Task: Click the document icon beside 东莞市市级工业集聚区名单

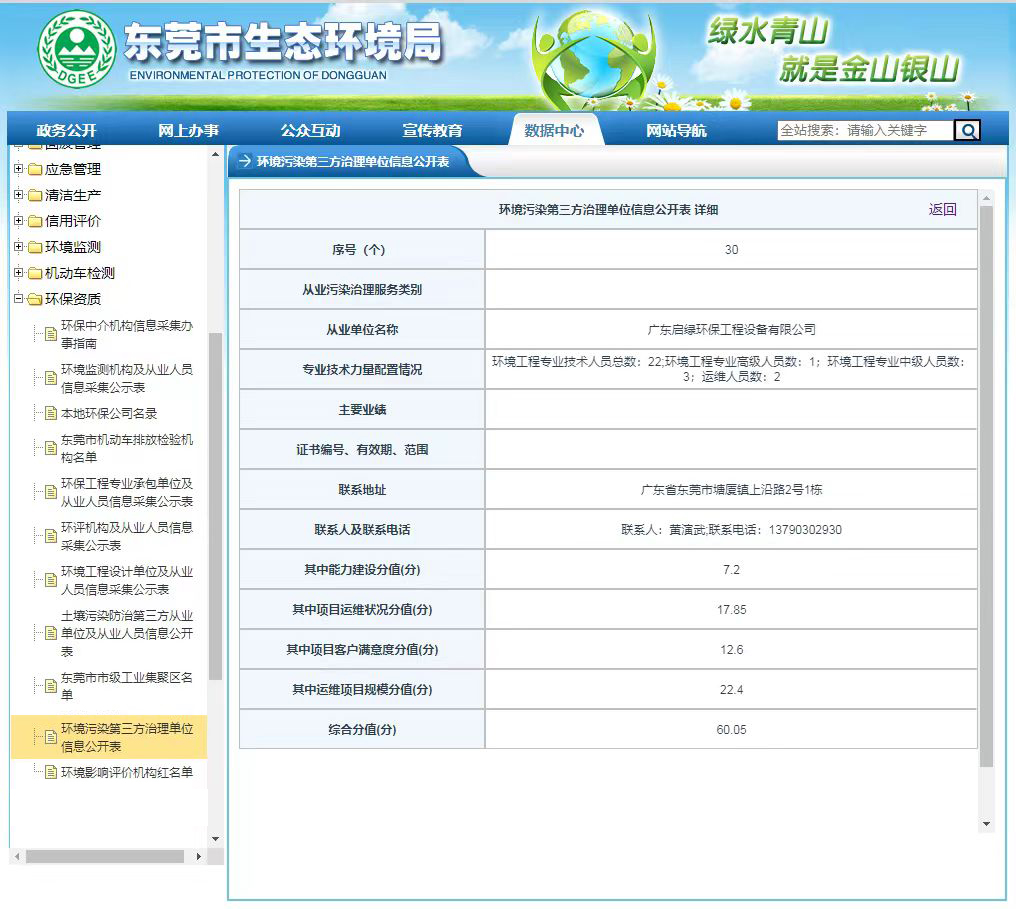Action: click(x=51, y=685)
